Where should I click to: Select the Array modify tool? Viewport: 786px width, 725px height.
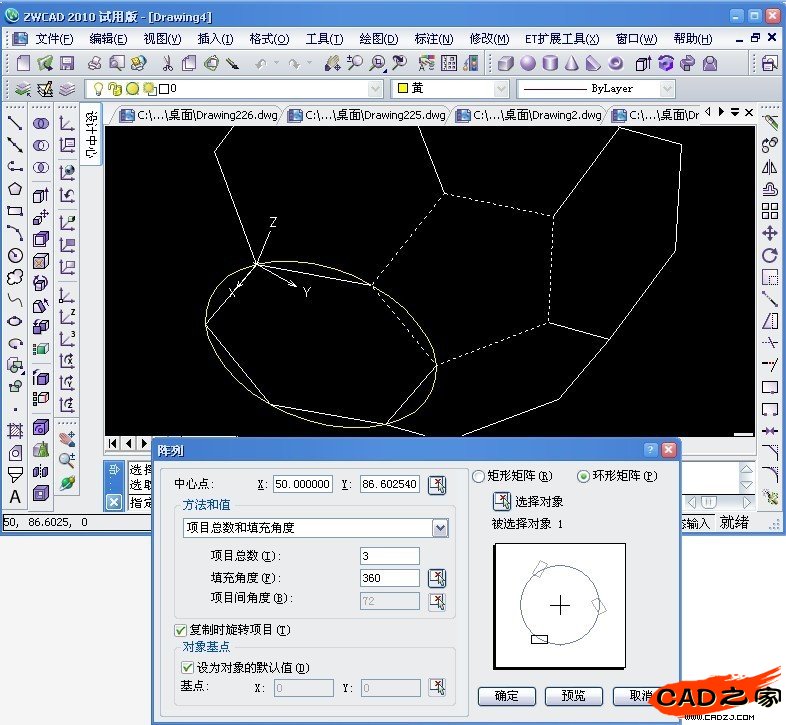coord(769,211)
